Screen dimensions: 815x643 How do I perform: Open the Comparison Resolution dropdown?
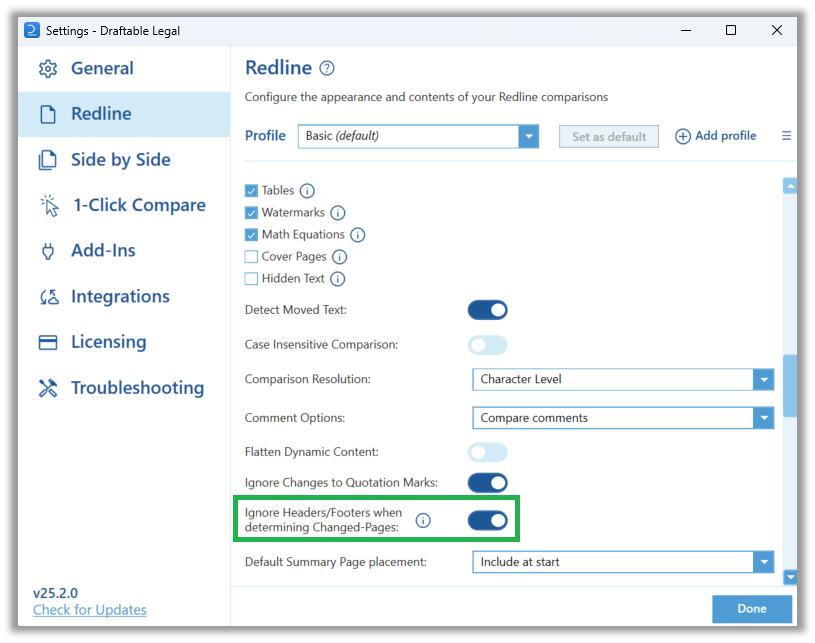pyautogui.click(x=623, y=379)
